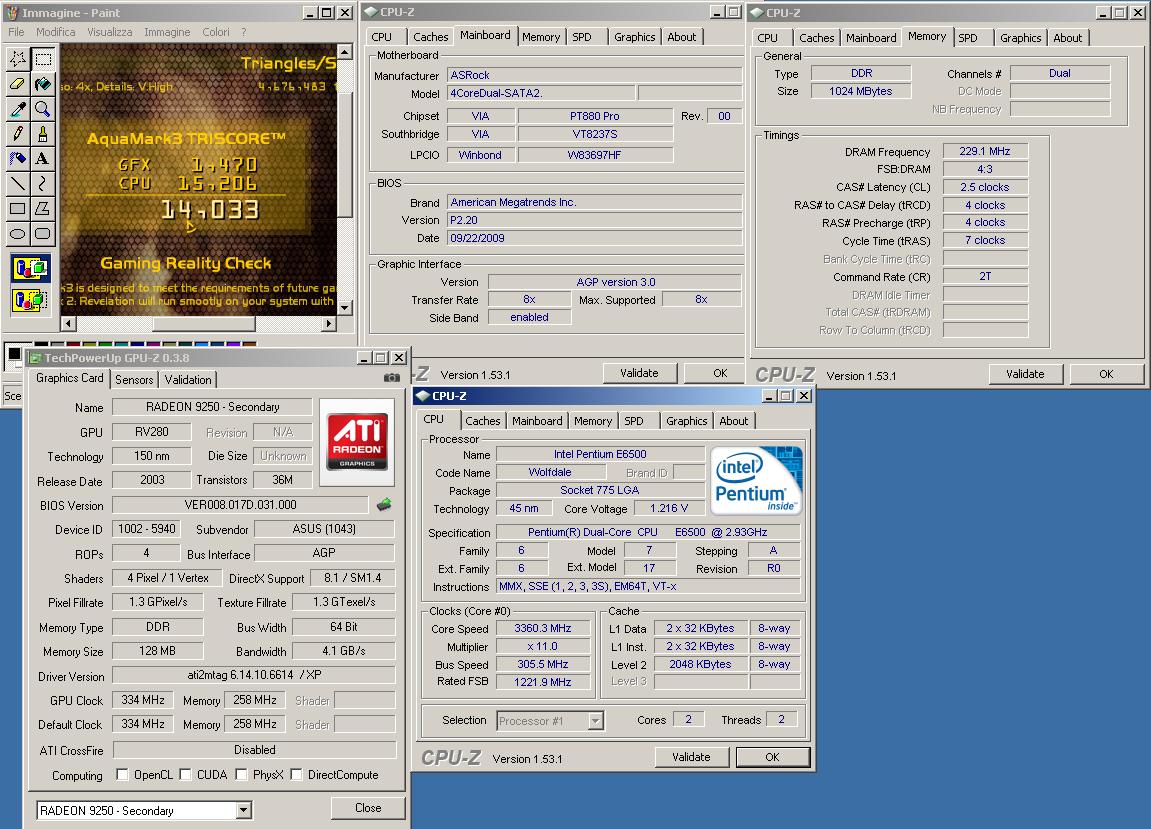Select the Free-Form Select tool in Paint
The height and width of the screenshot is (829, 1151).
[18, 59]
